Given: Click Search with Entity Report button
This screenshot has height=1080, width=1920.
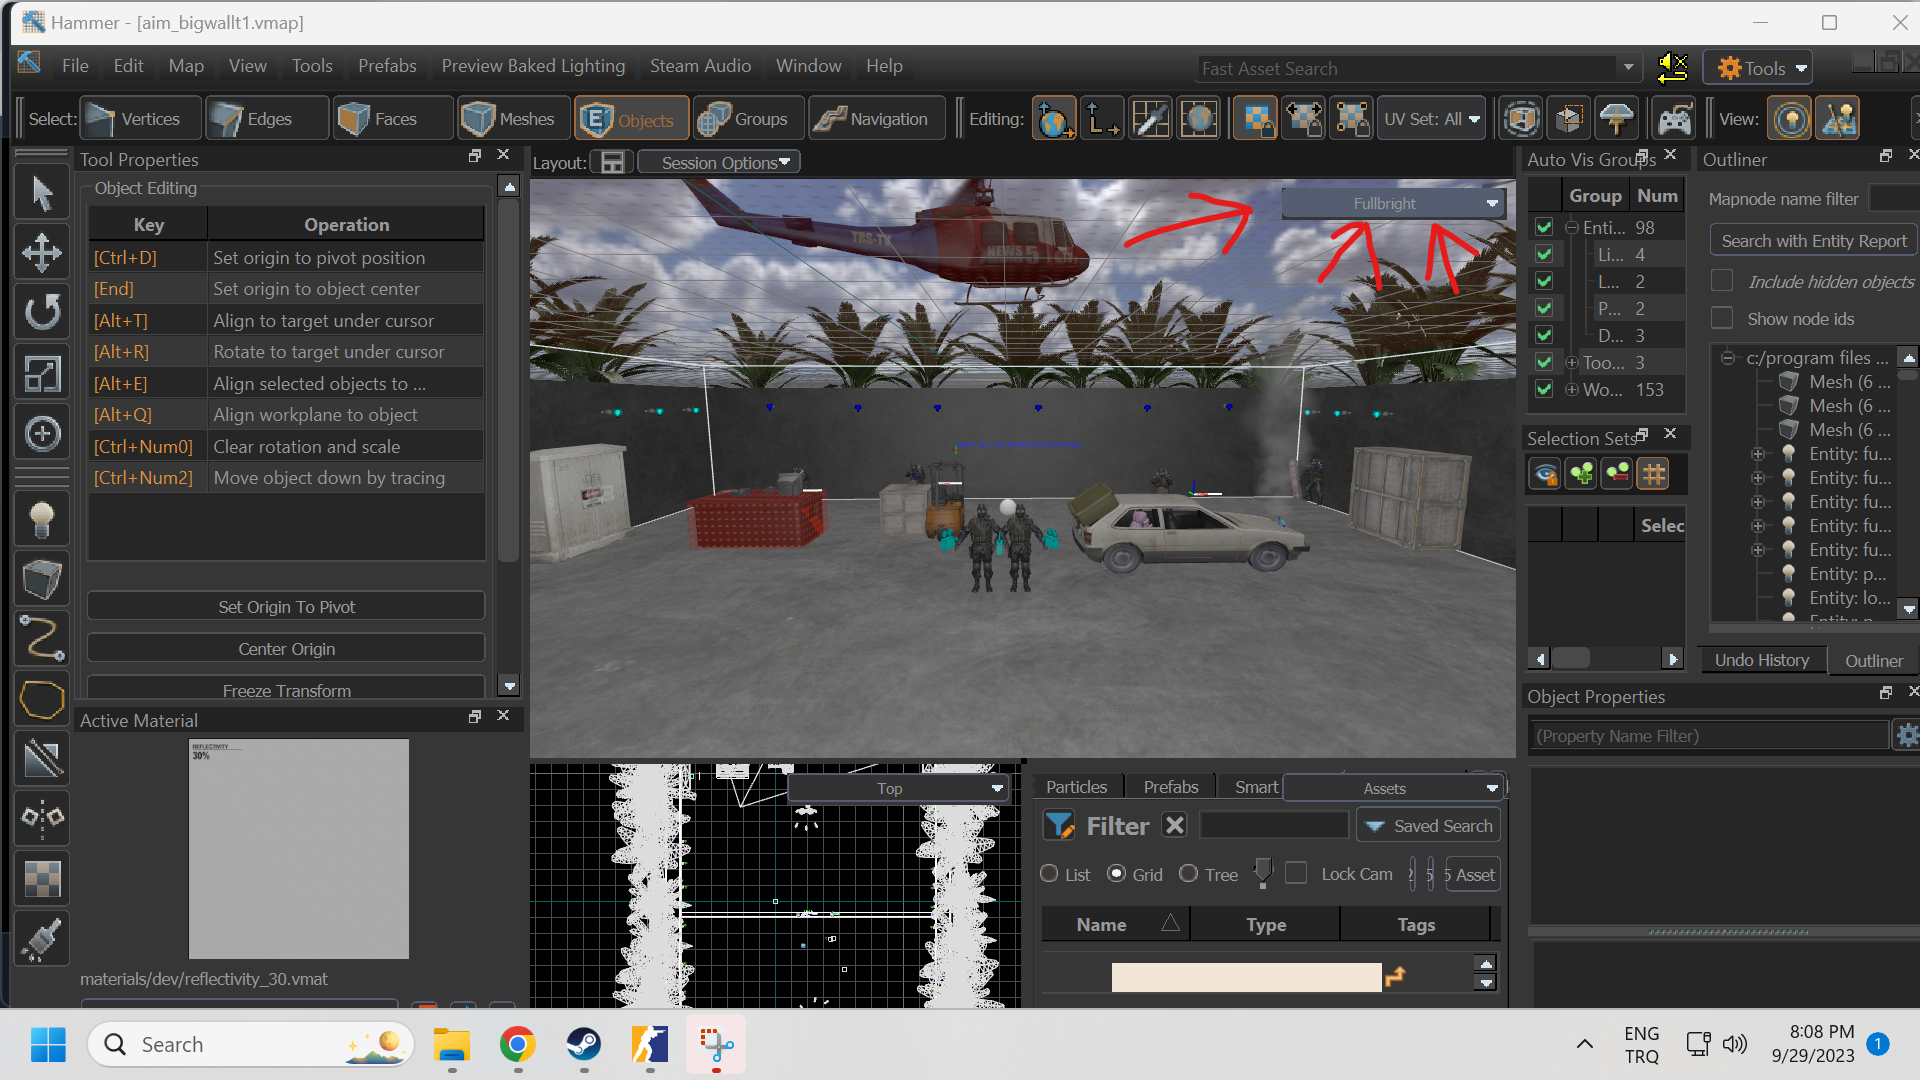Looking at the screenshot, I should click(1813, 241).
